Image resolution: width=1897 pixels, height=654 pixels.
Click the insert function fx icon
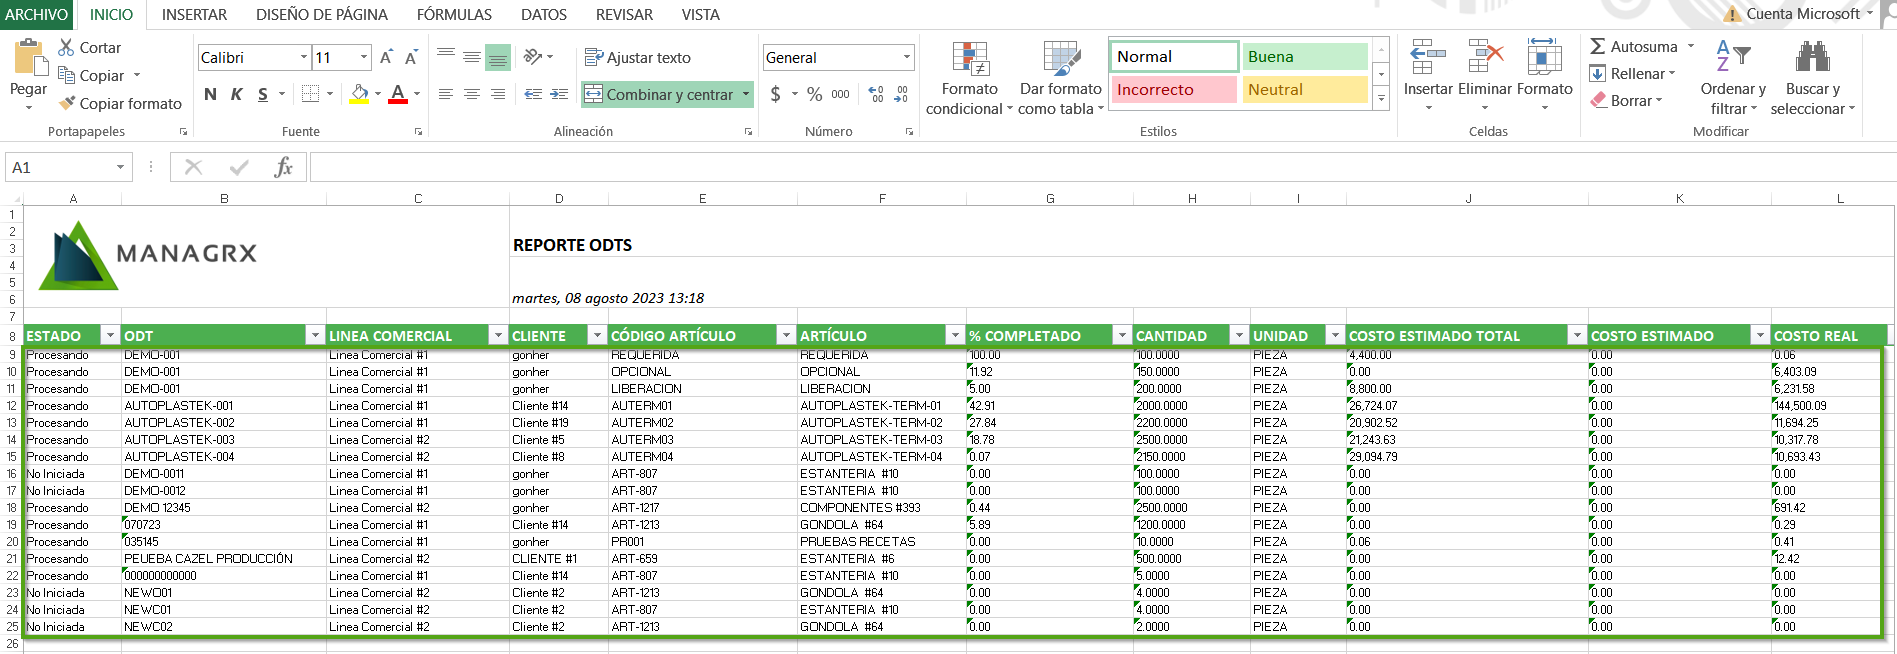point(283,167)
